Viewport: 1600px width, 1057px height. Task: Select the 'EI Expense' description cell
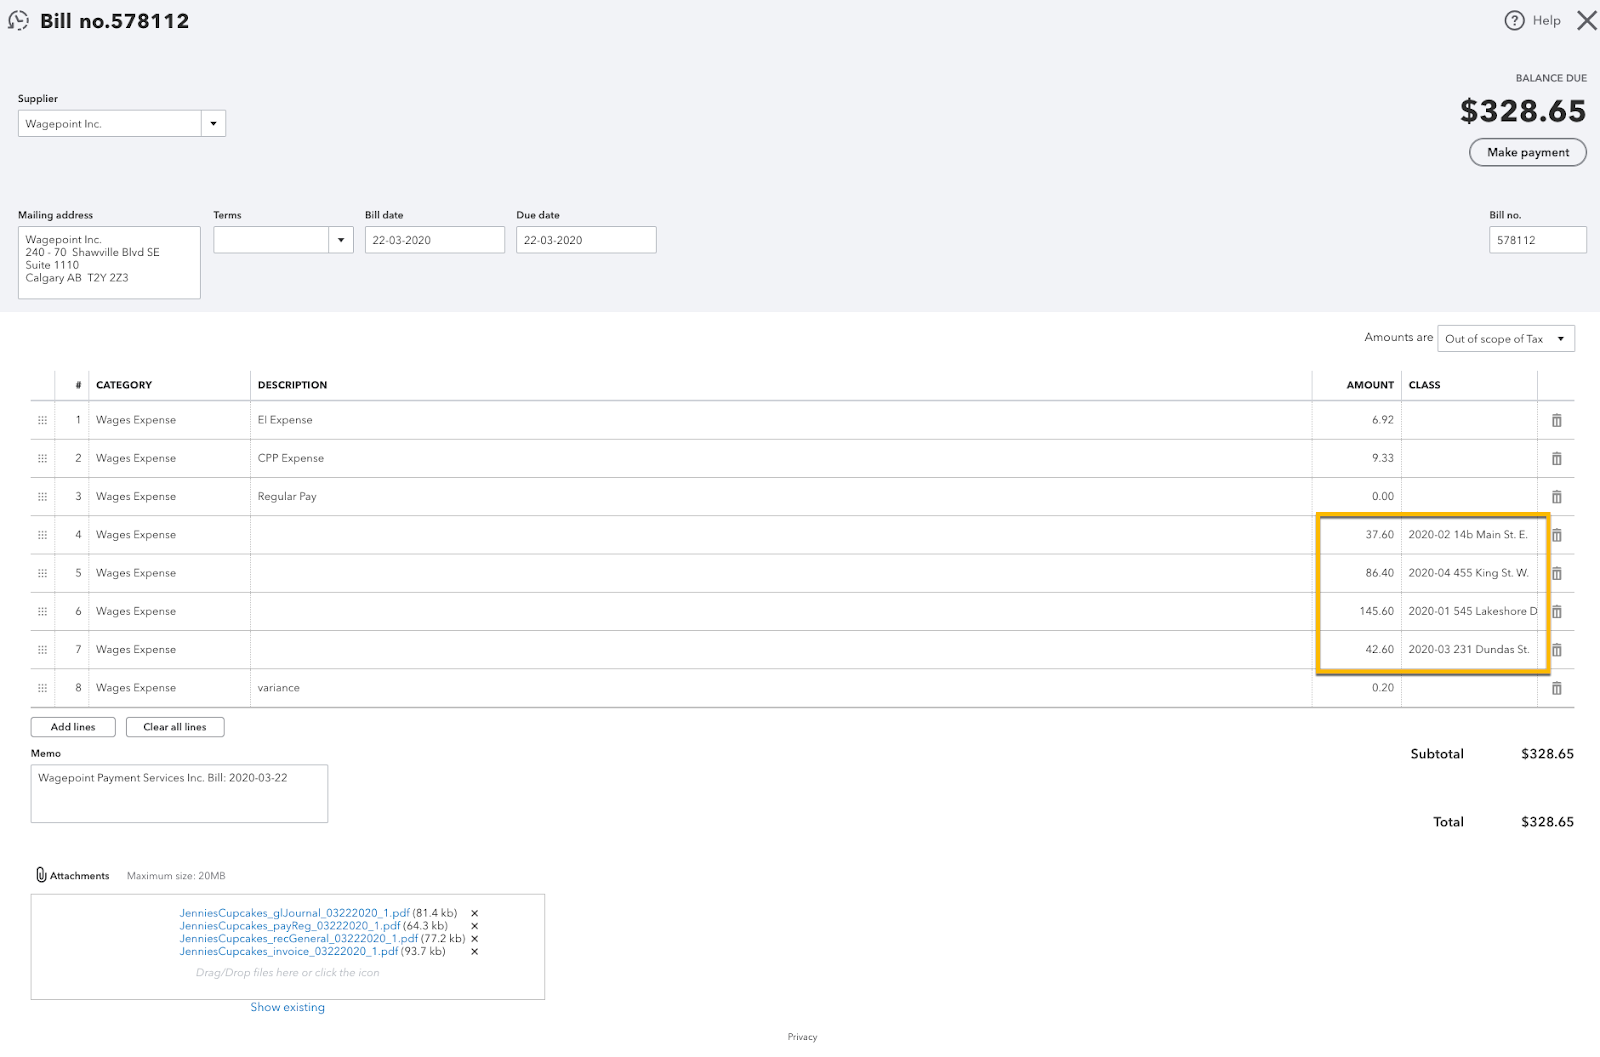780,420
